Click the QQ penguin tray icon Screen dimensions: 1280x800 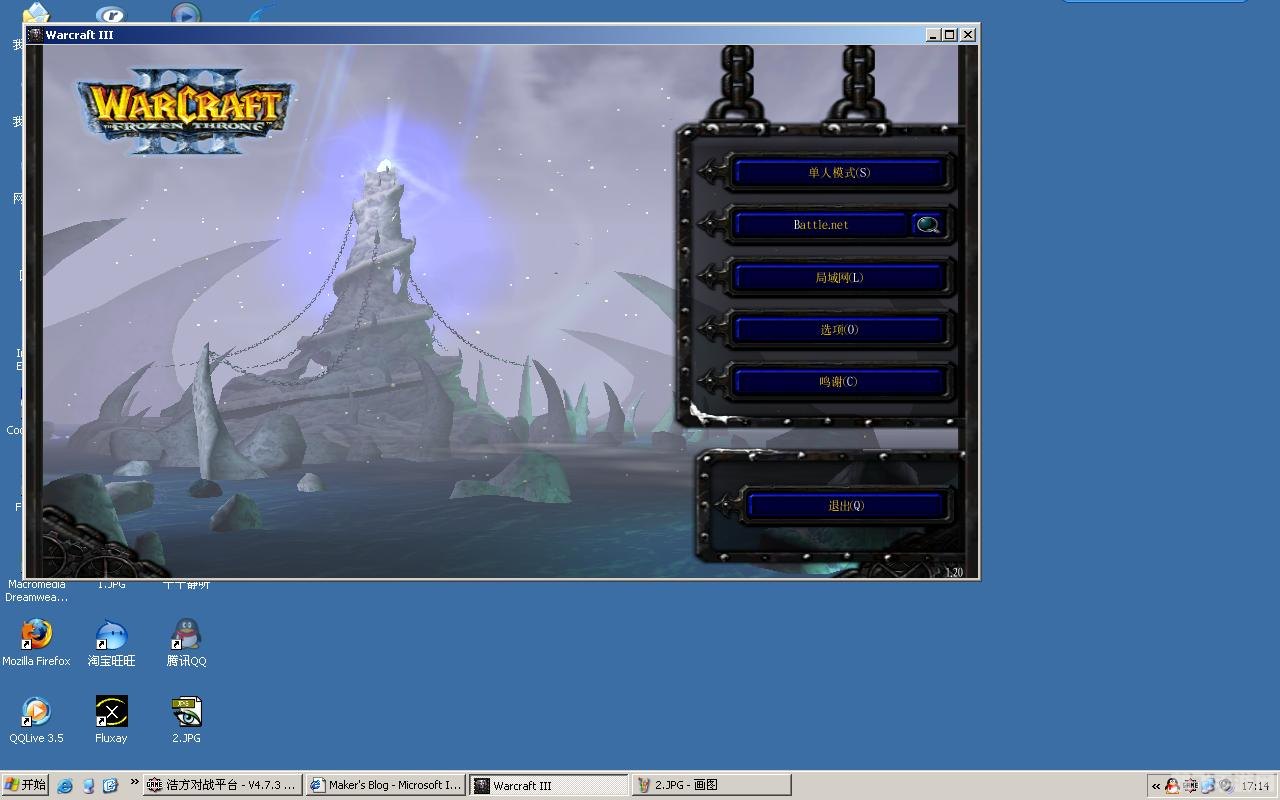click(1172, 786)
